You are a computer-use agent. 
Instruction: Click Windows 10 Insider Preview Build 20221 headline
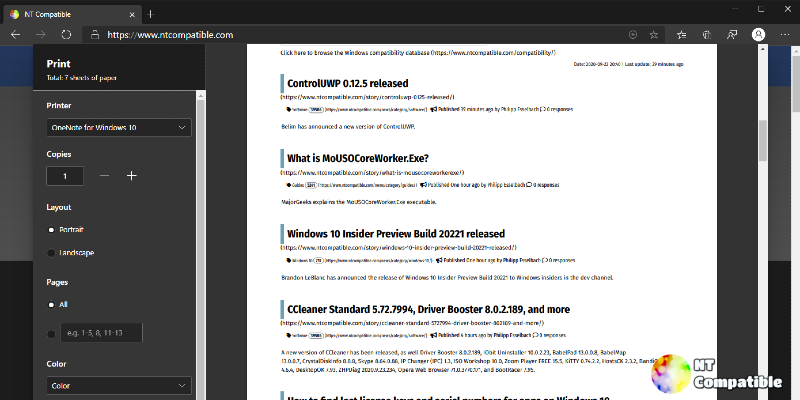(396, 234)
